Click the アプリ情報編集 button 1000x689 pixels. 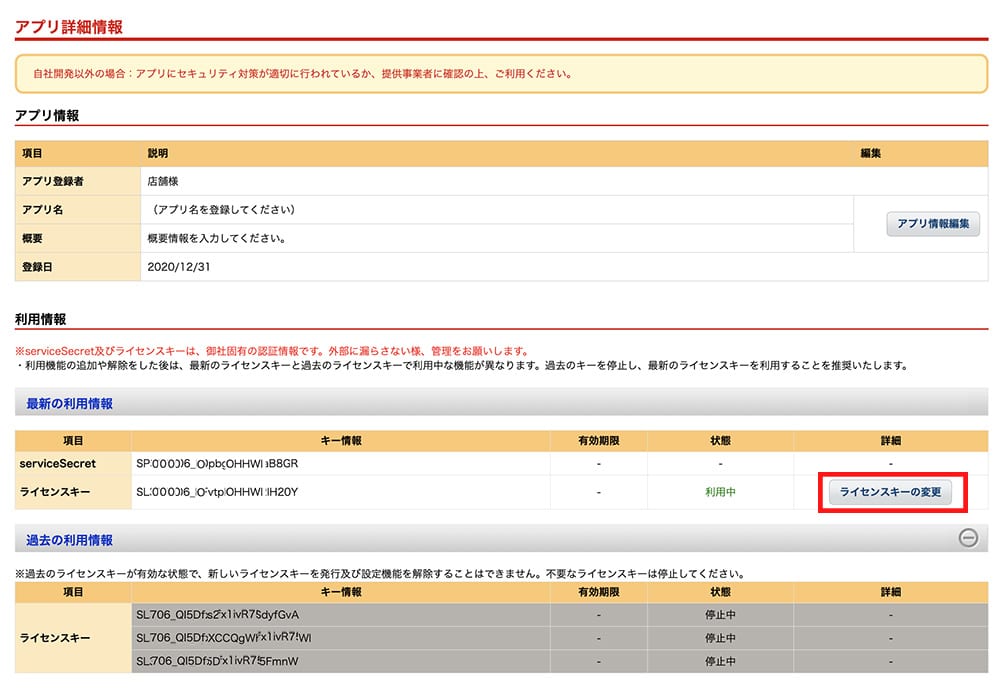[933, 224]
